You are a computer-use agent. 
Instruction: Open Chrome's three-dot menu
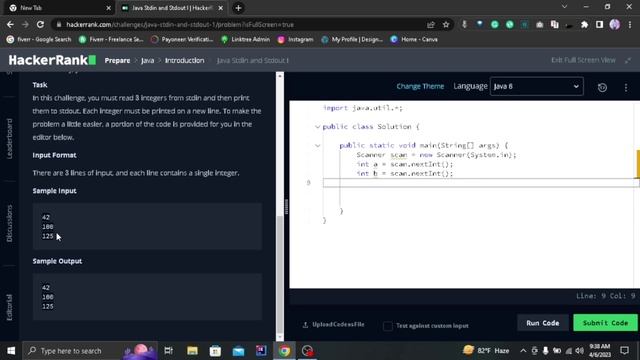click(630, 24)
